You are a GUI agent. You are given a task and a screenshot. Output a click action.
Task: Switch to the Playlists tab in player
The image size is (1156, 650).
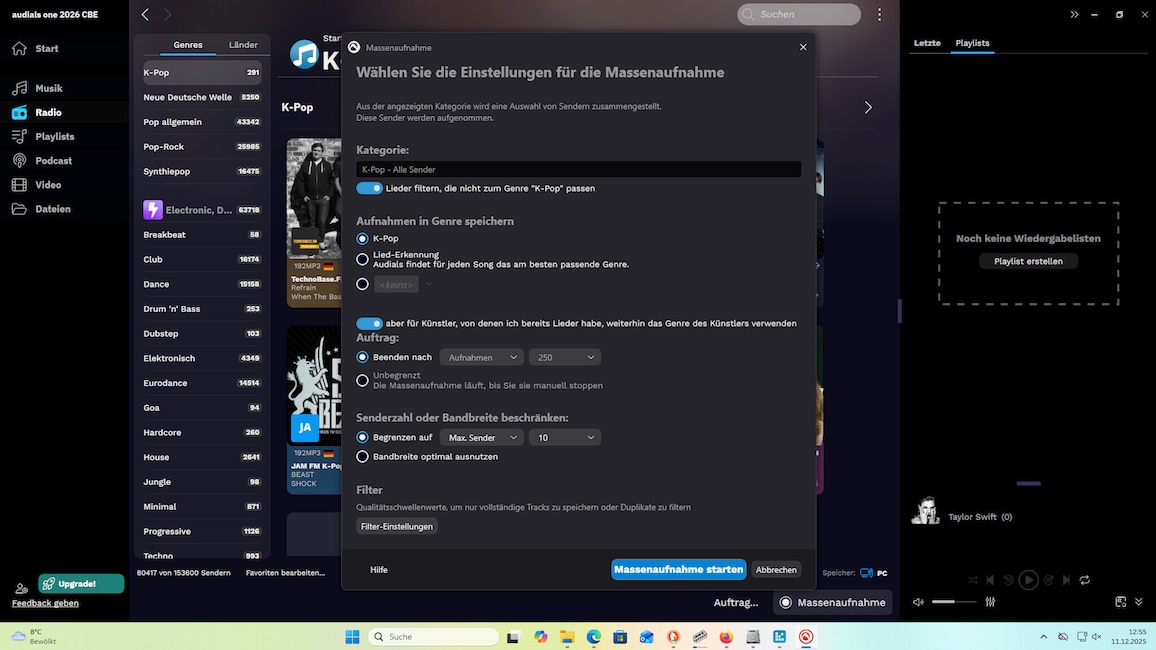click(972, 43)
